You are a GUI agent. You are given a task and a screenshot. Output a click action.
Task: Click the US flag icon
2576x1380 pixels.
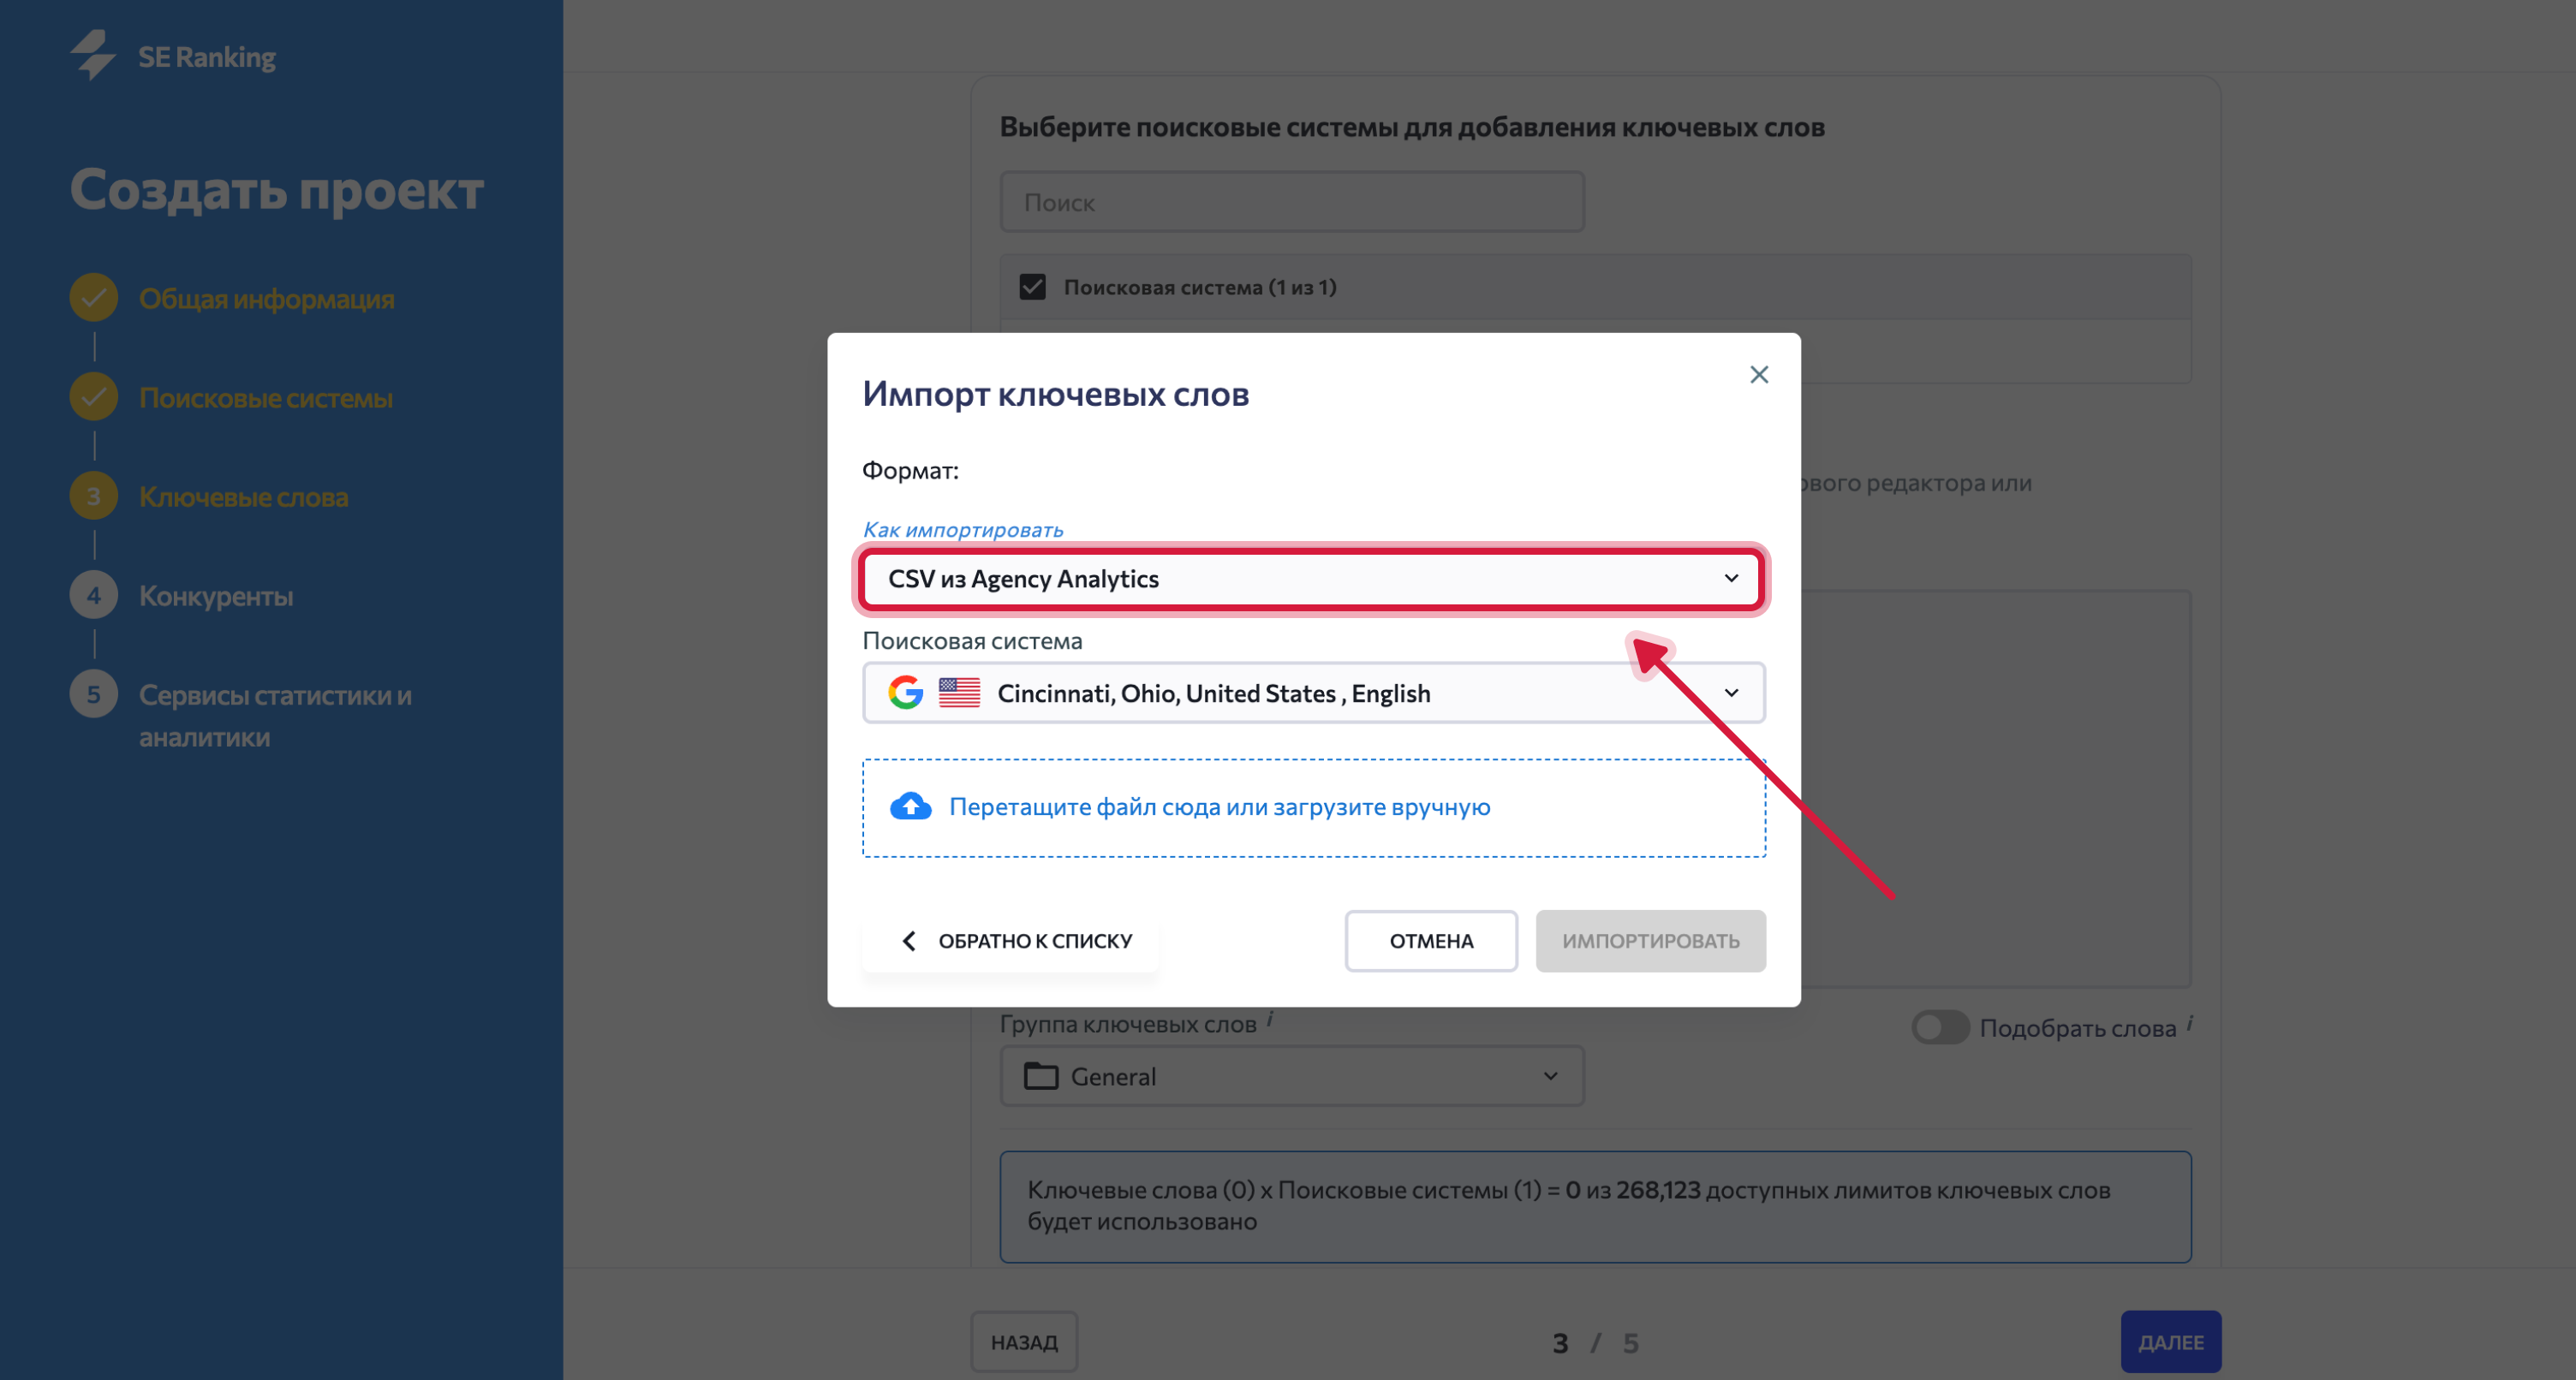pos(959,692)
